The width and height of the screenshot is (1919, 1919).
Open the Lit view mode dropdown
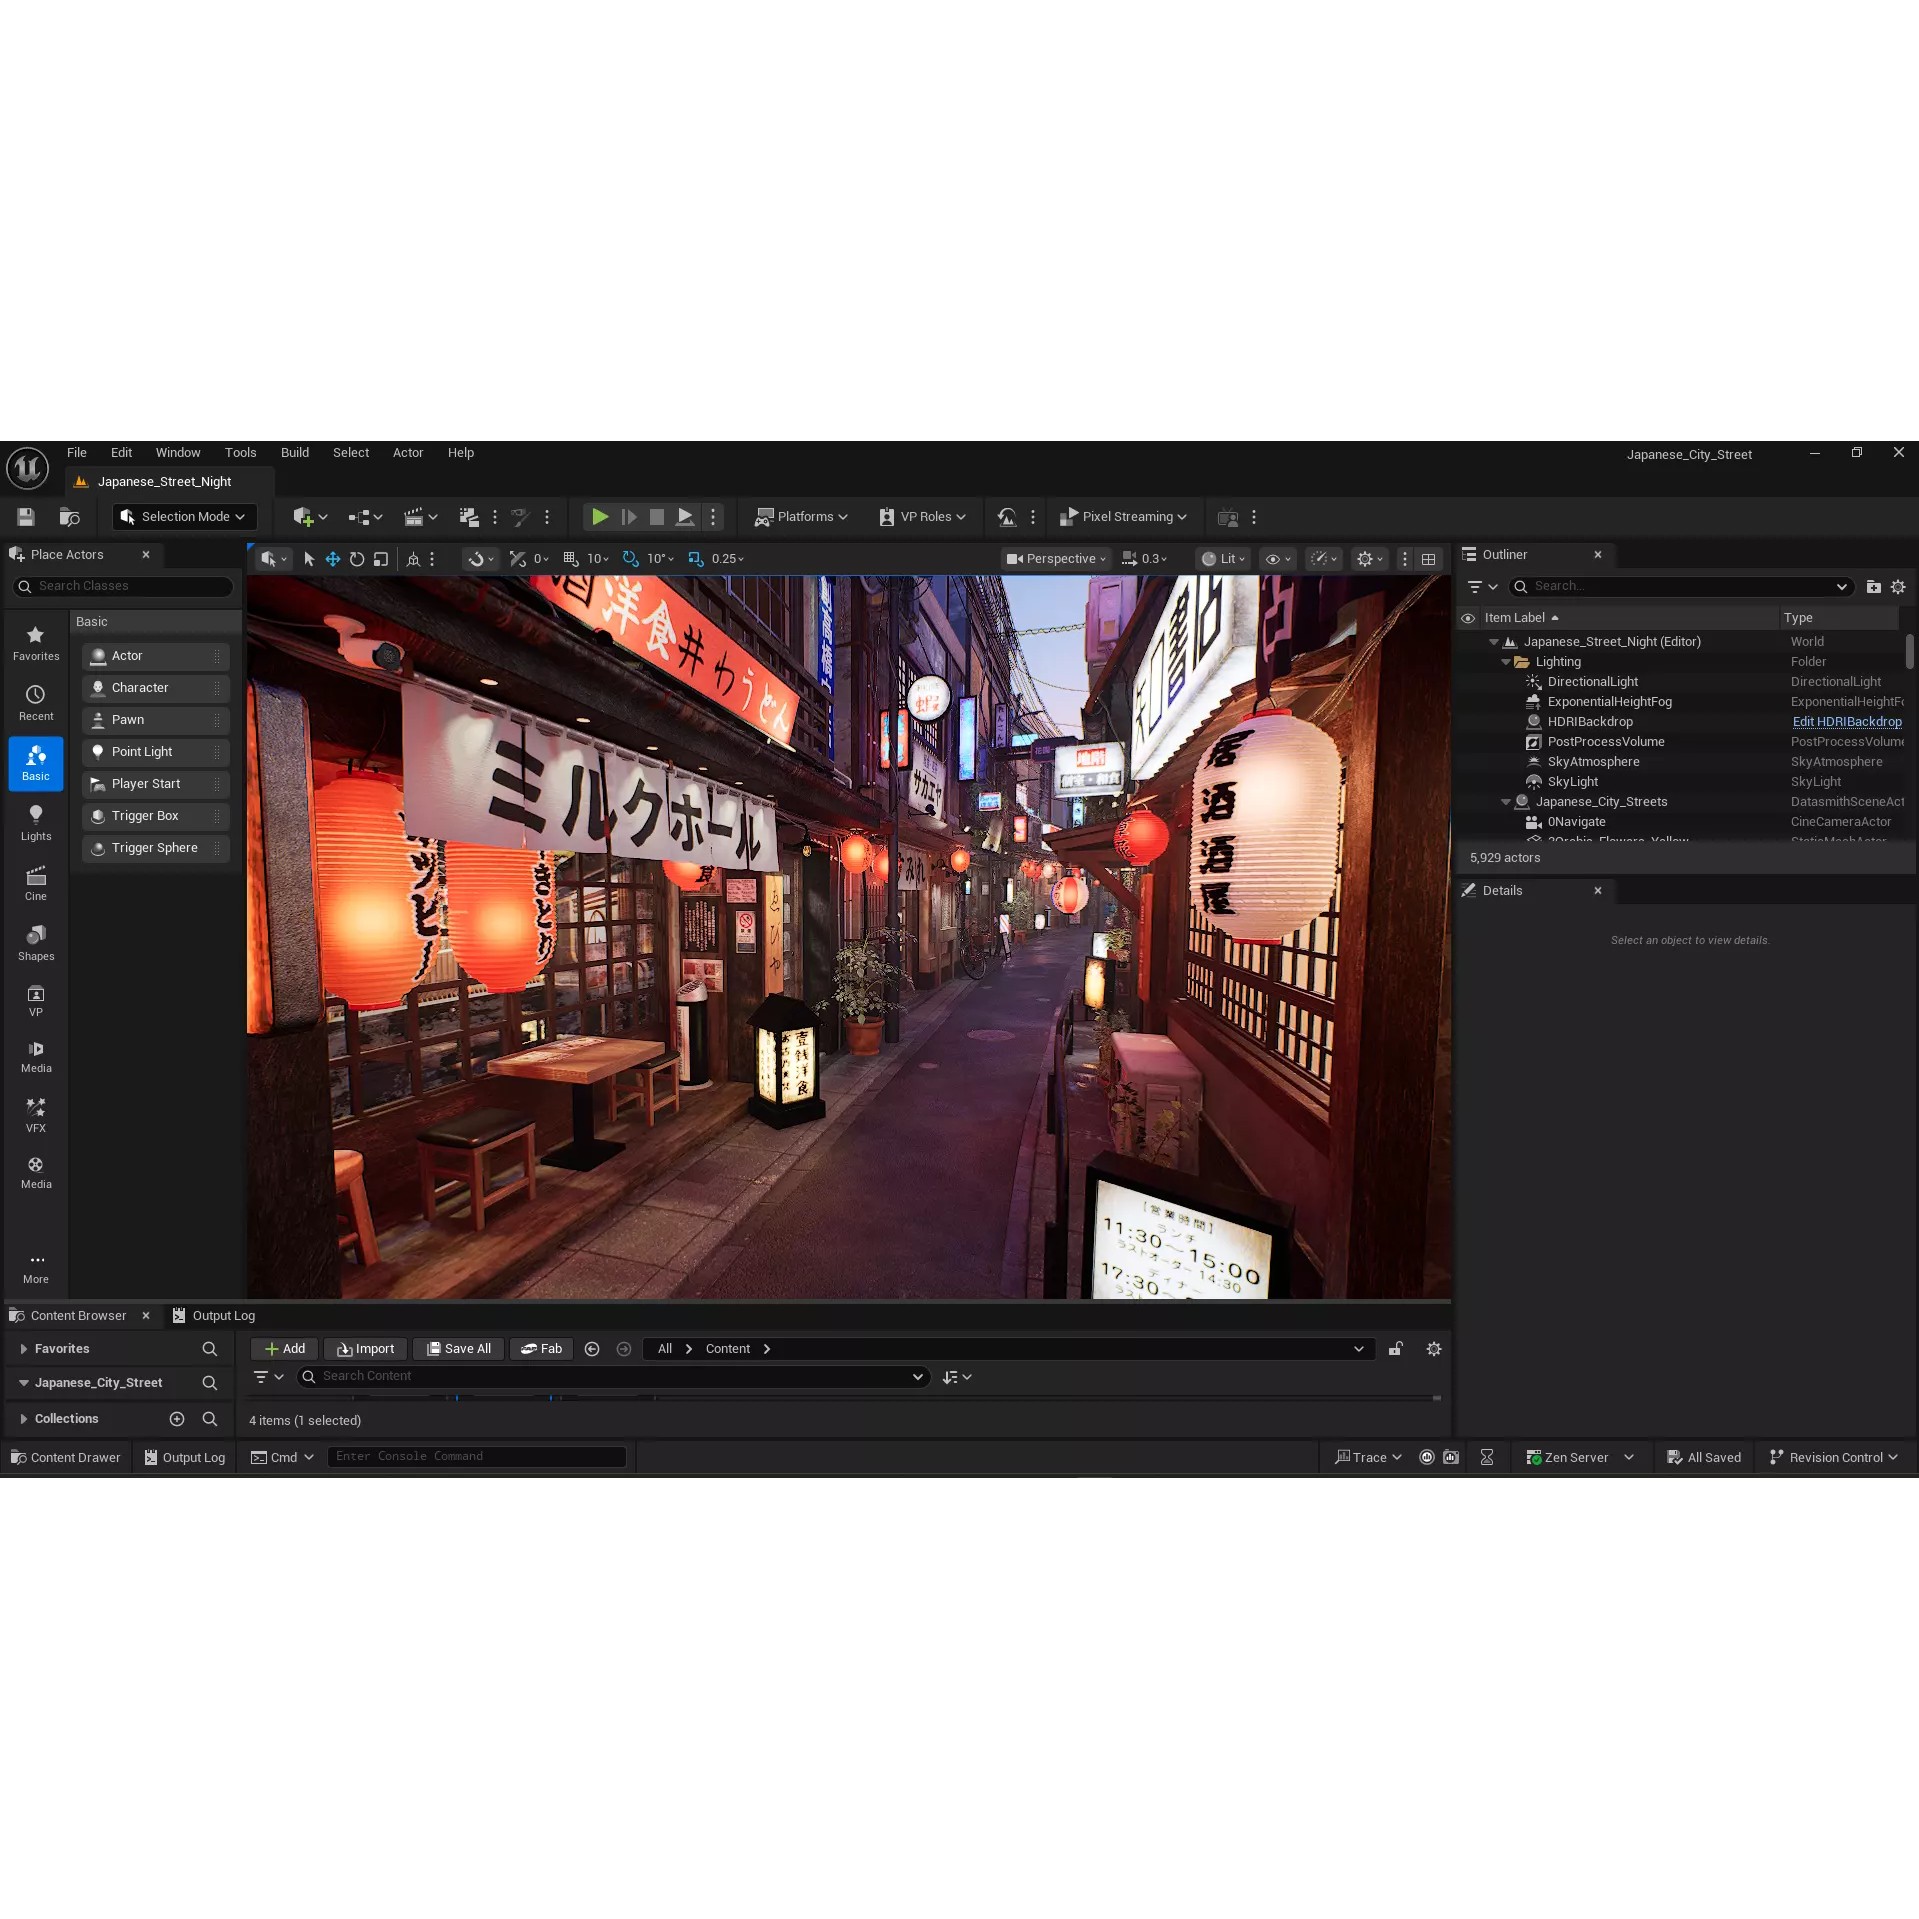point(1223,558)
